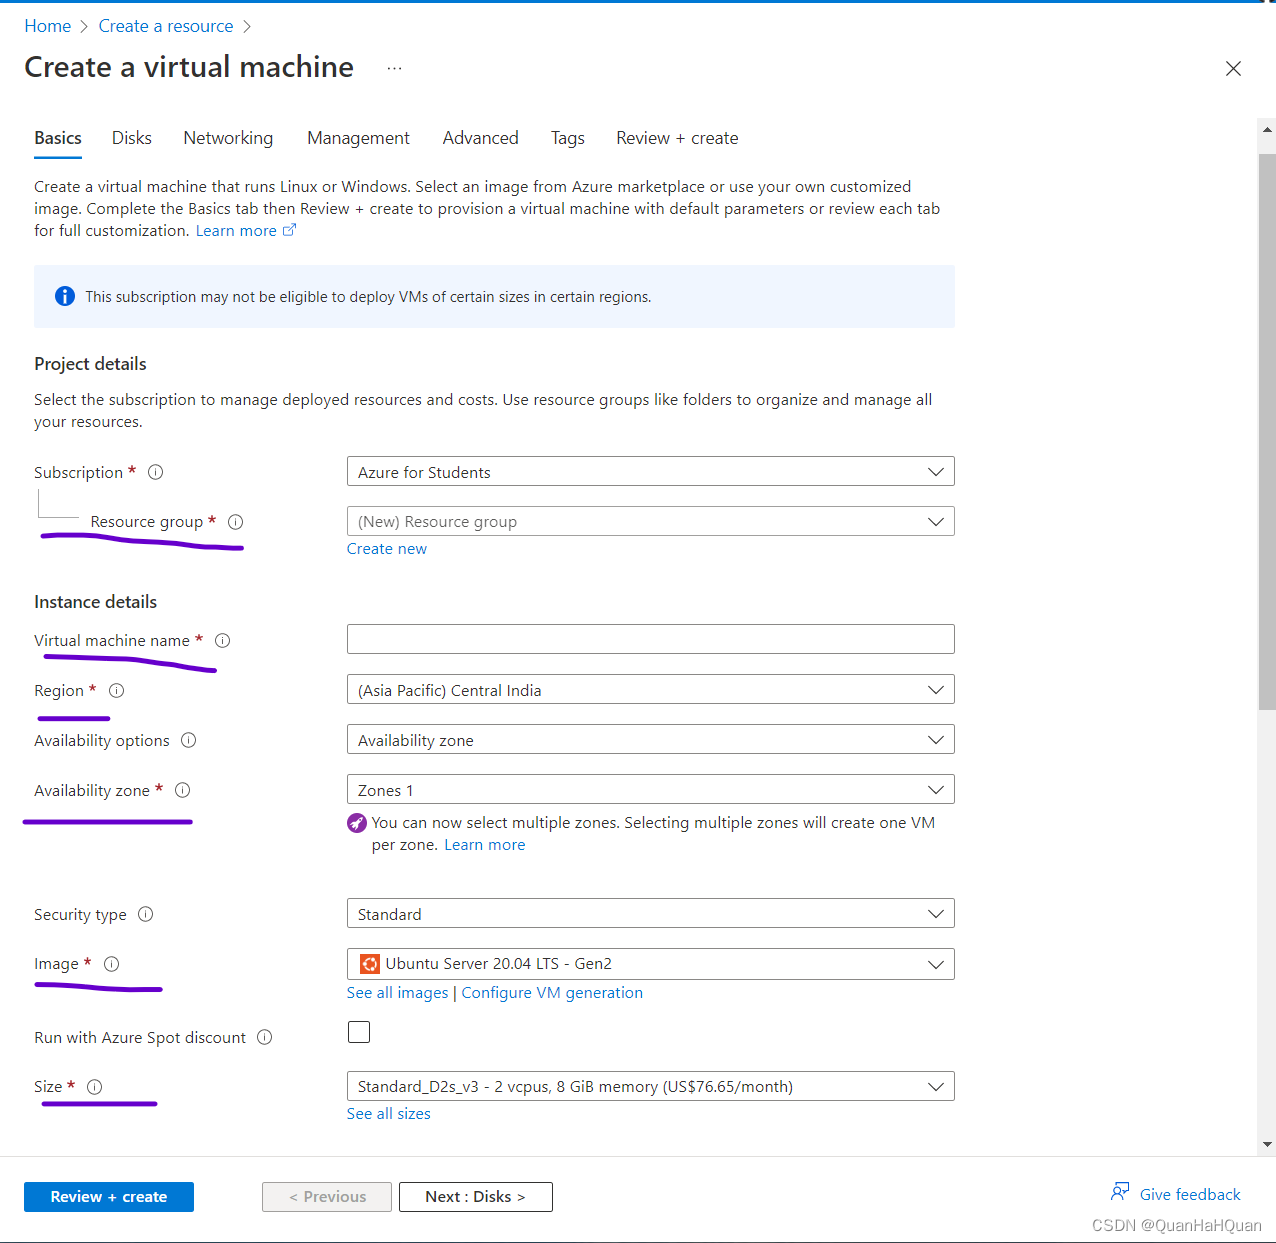Open the Security type dropdown
Screen dimensions: 1276x1243
tap(650, 913)
